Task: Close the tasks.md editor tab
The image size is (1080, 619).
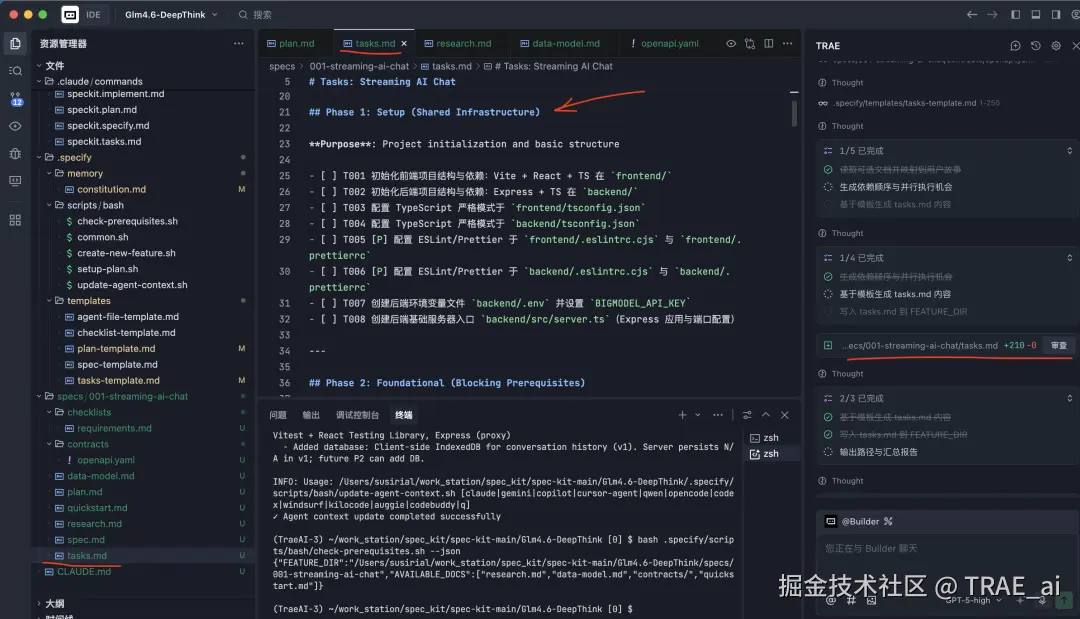Action: point(404,43)
